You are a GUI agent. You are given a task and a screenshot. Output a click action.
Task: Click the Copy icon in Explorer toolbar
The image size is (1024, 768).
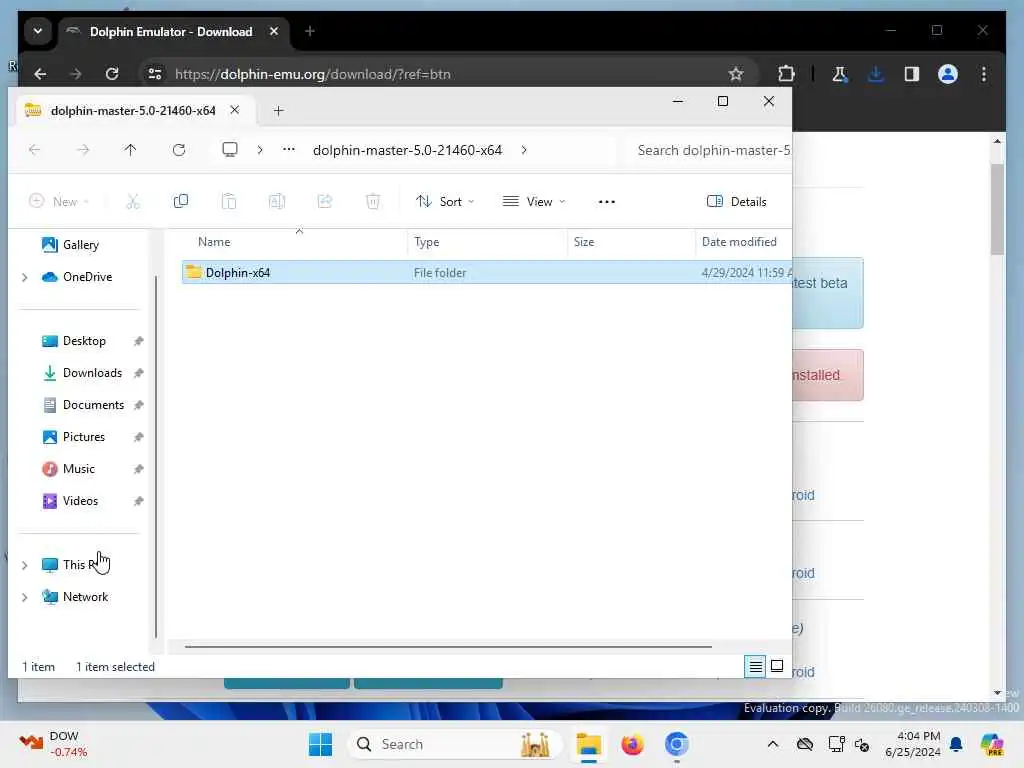tap(181, 201)
